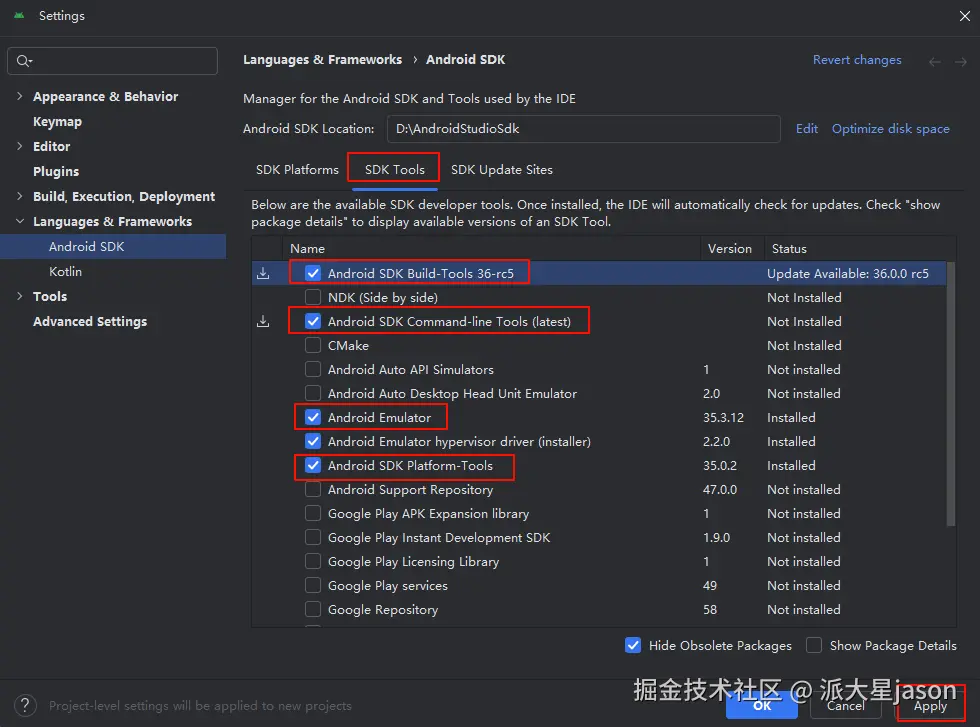The height and width of the screenshot is (727, 980).
Task: Uncheck Android SDK Command-line Tools (latest)
Action: pos(313,321)
